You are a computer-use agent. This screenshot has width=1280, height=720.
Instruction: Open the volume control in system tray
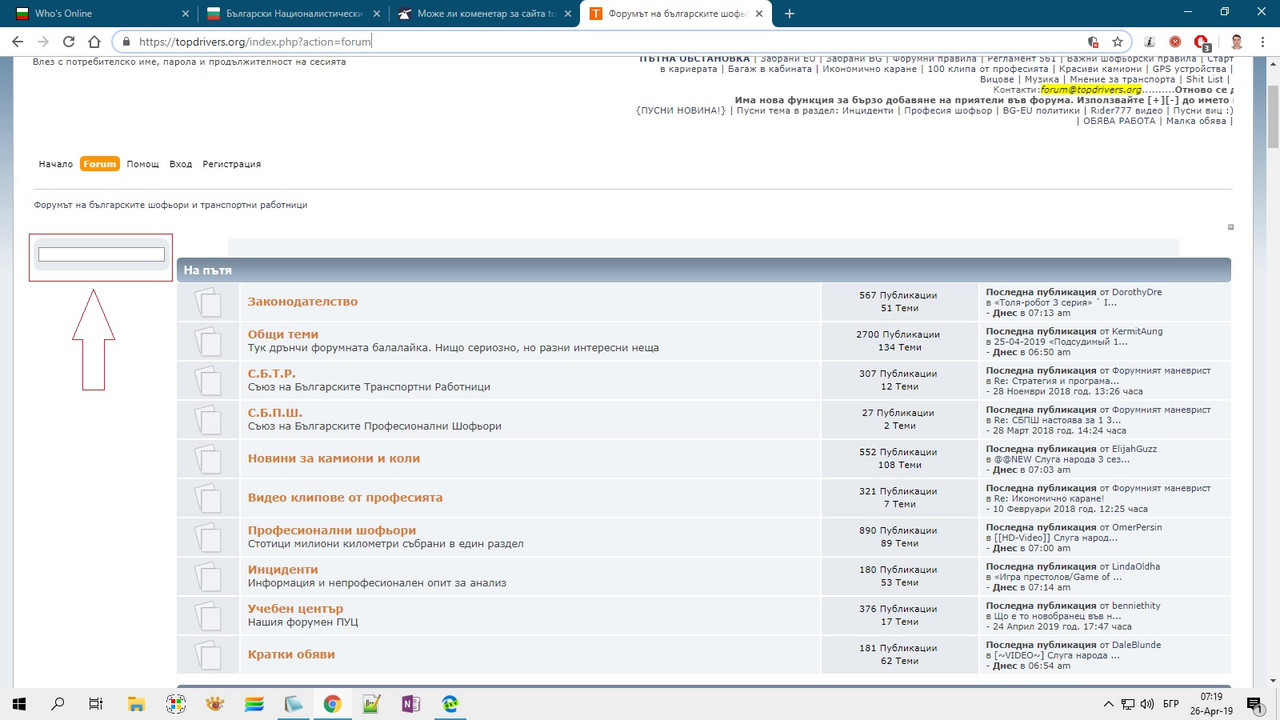coord(1146,704)
